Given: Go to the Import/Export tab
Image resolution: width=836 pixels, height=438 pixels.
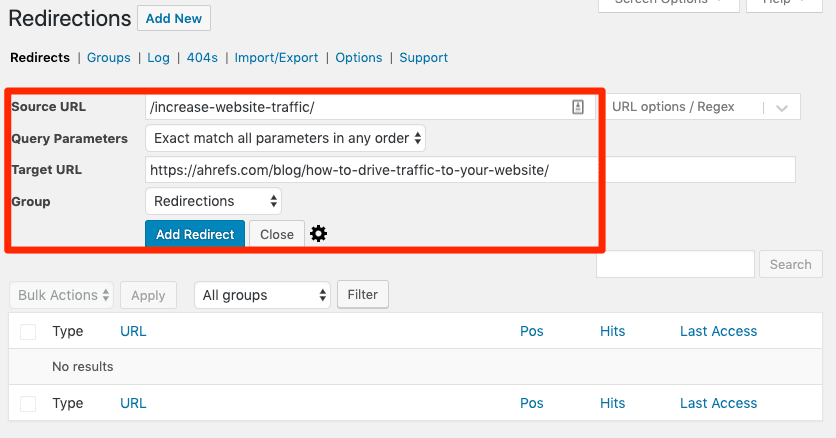Looking at the screenshot, I should (x=277, y=58).
